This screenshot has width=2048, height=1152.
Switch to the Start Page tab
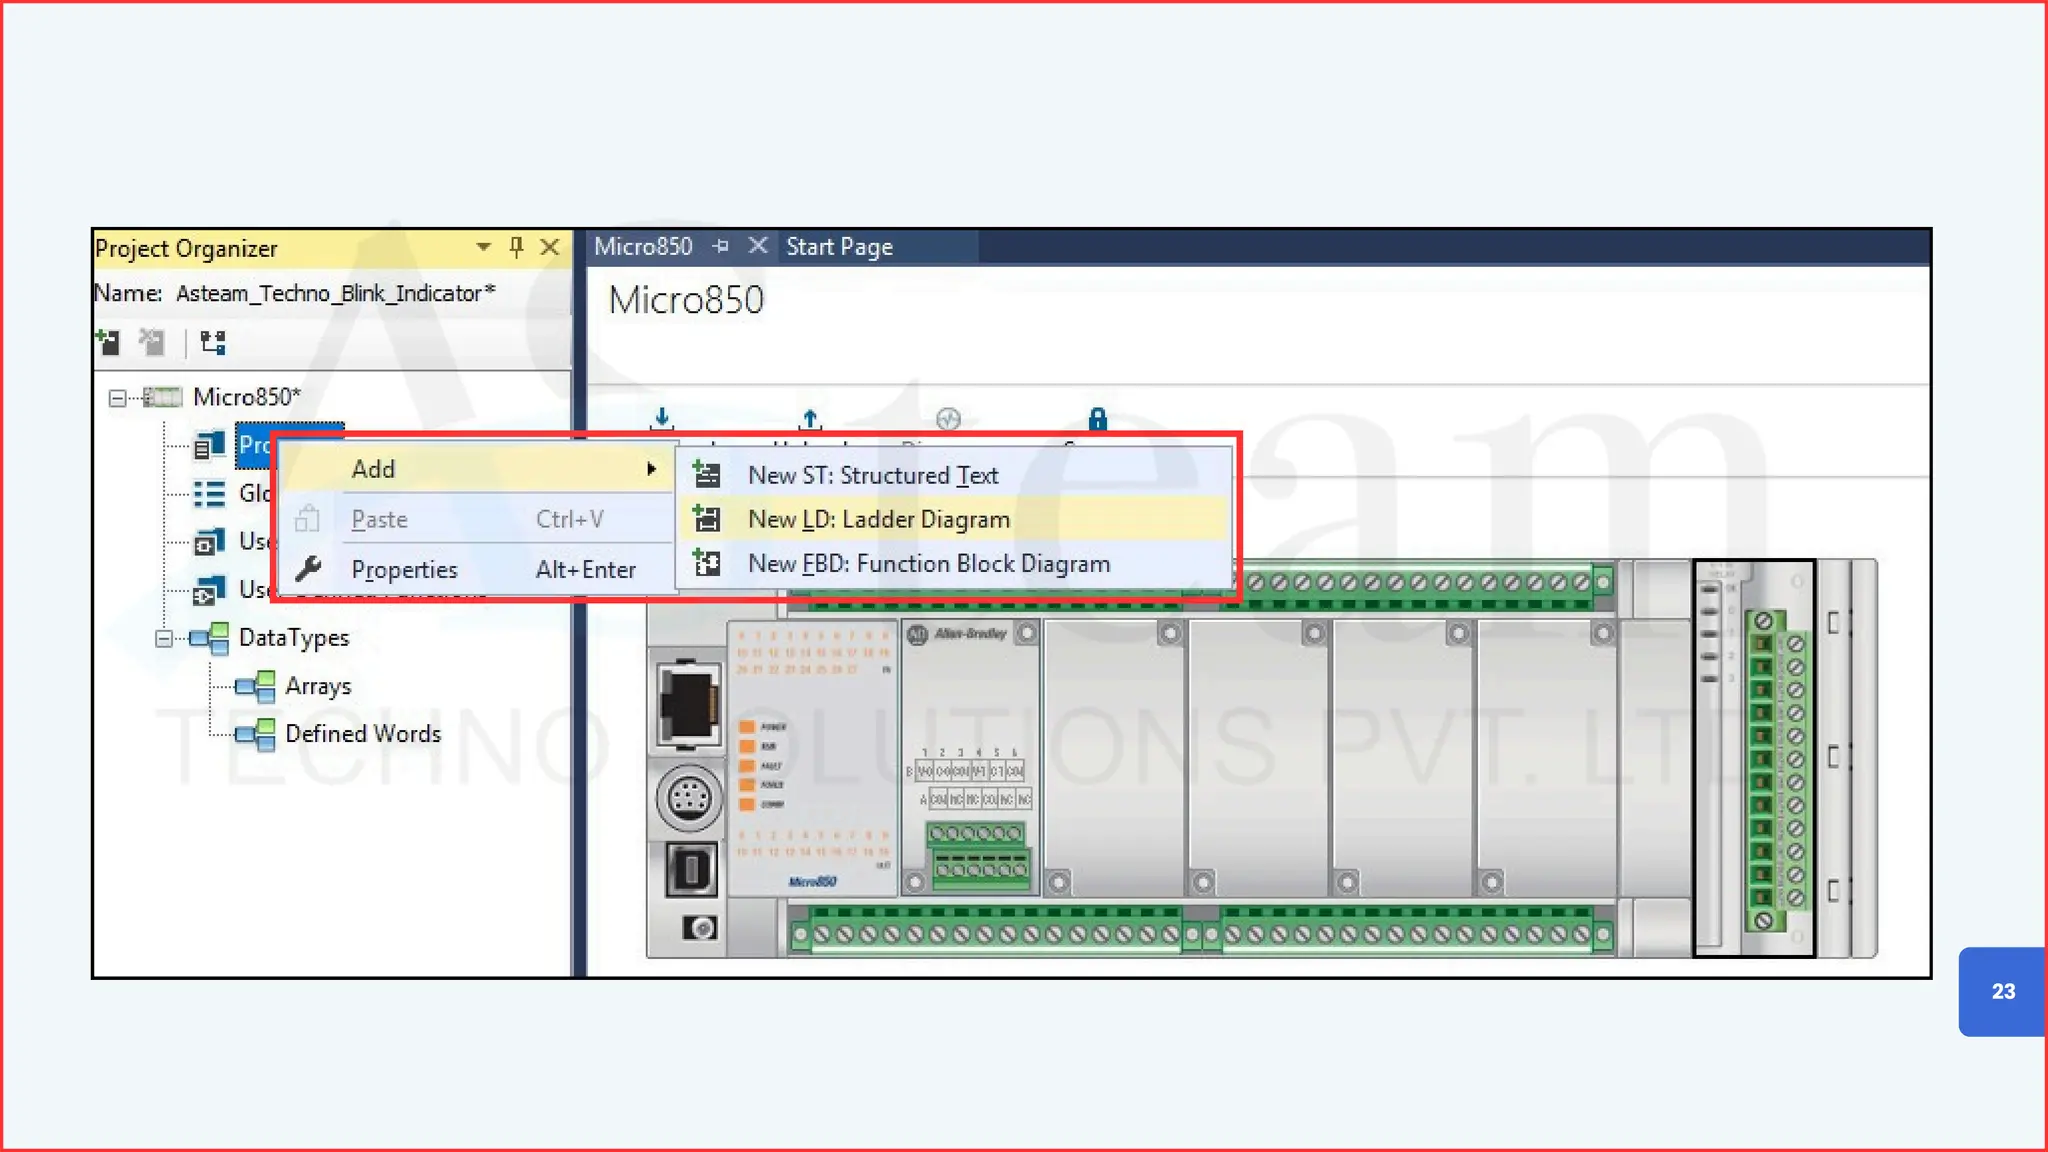[x=839, y=247]
